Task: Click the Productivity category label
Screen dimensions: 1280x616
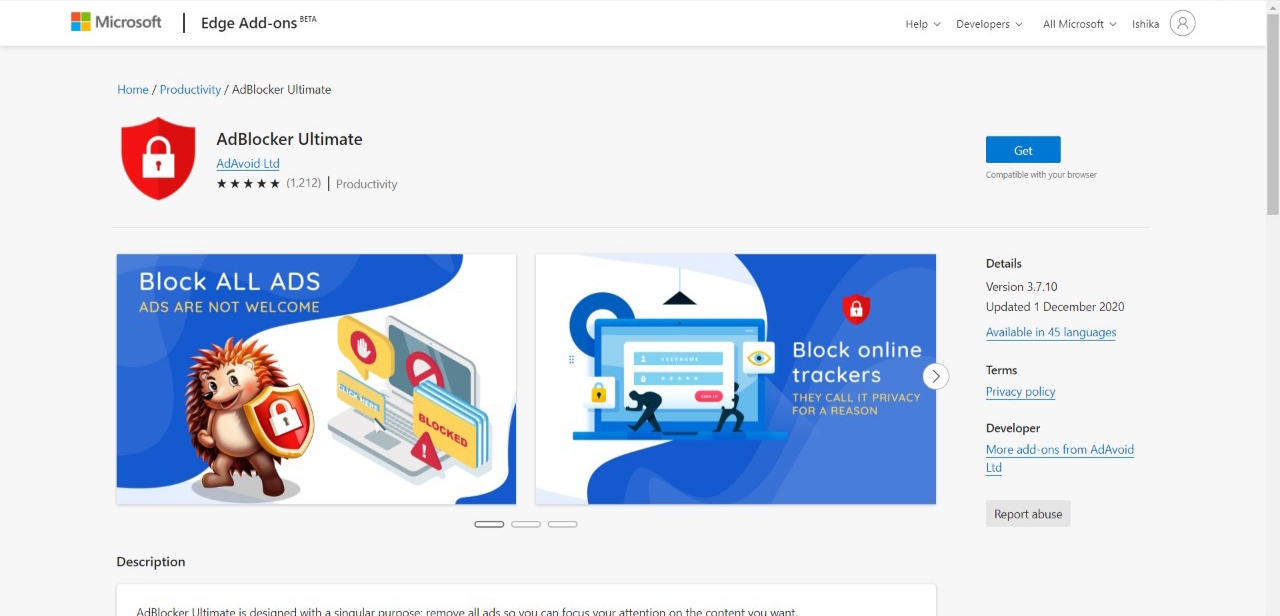Action: tap(367, 184)
